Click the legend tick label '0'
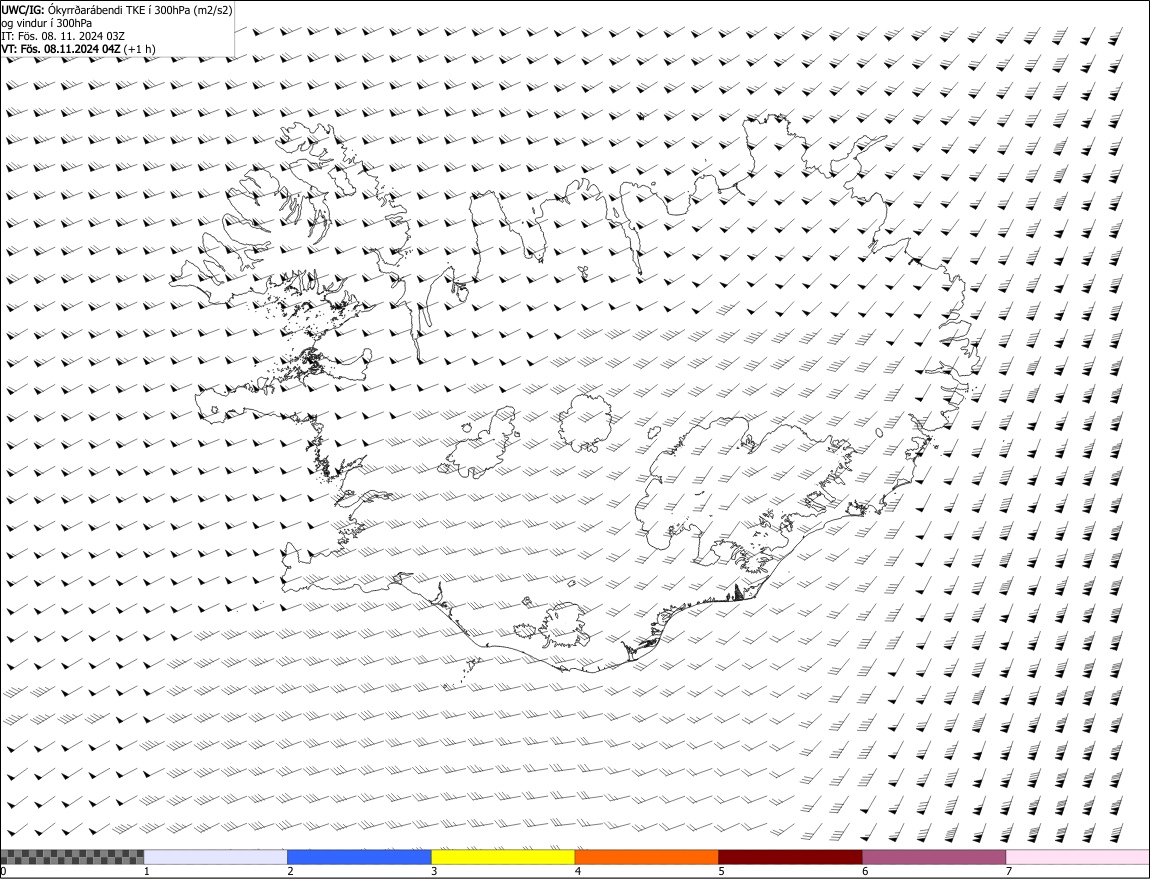 point(4,872)
